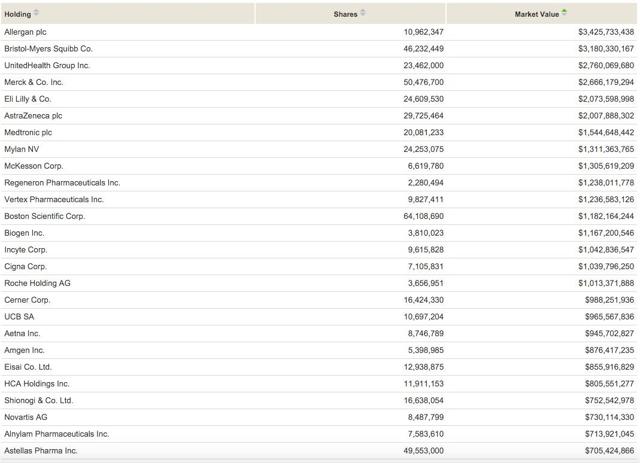Select Merck & Co. Inc. holding name
Screen dimensions: 640x463
[33, 82]
